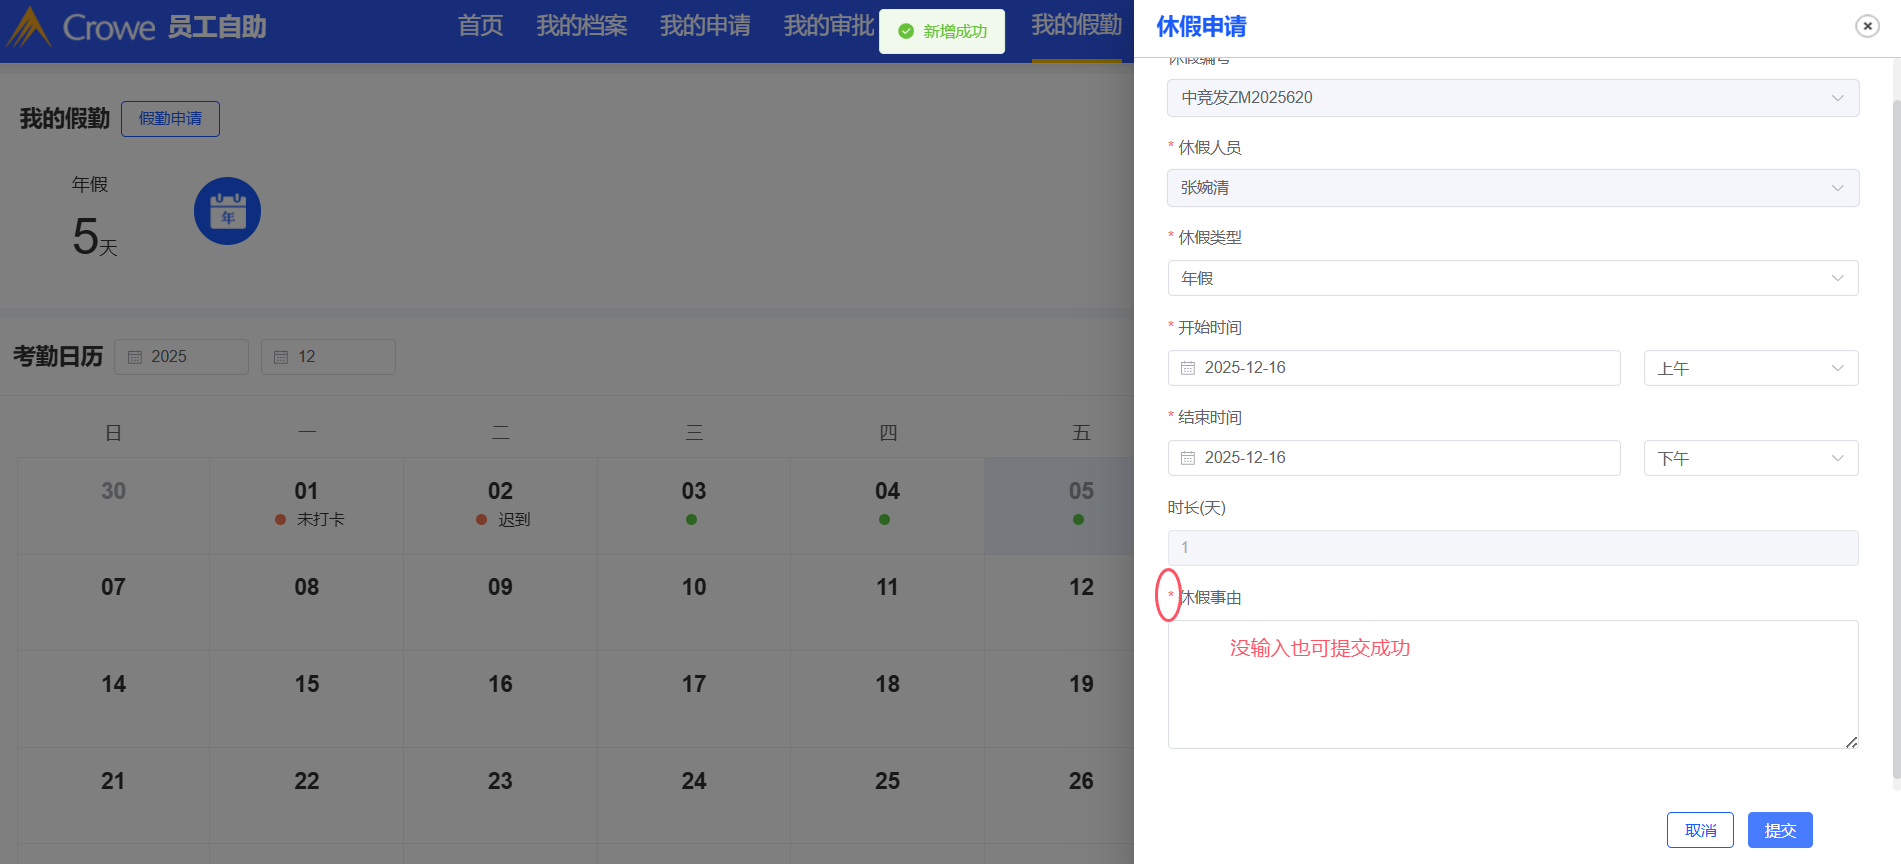Submit the leave form with 提交
1901x864 pixels.
pos(1780,830)
